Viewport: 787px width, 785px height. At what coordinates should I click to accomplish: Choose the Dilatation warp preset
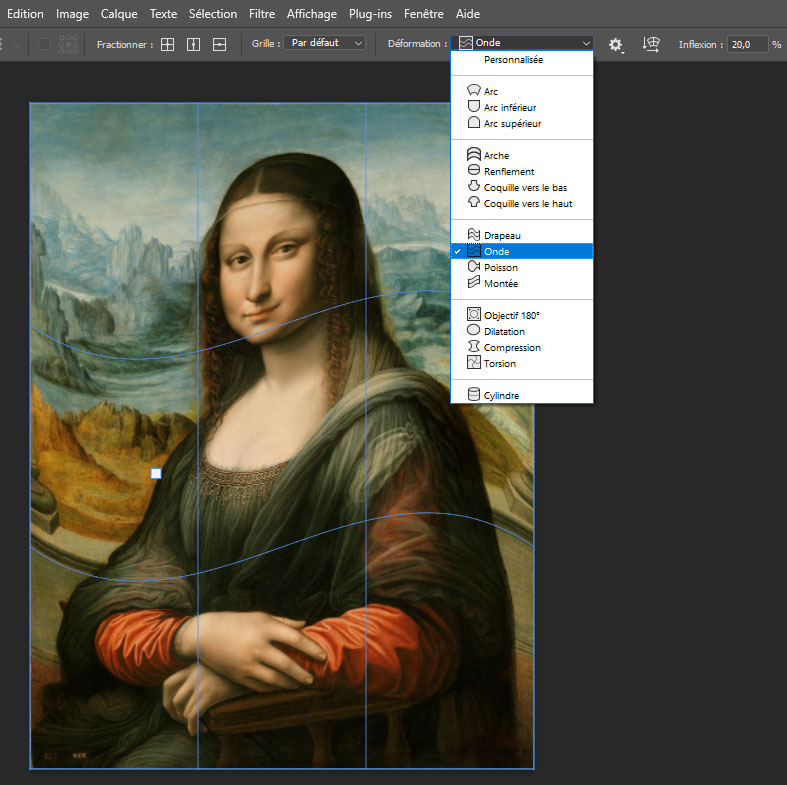(x=522, y=331)
